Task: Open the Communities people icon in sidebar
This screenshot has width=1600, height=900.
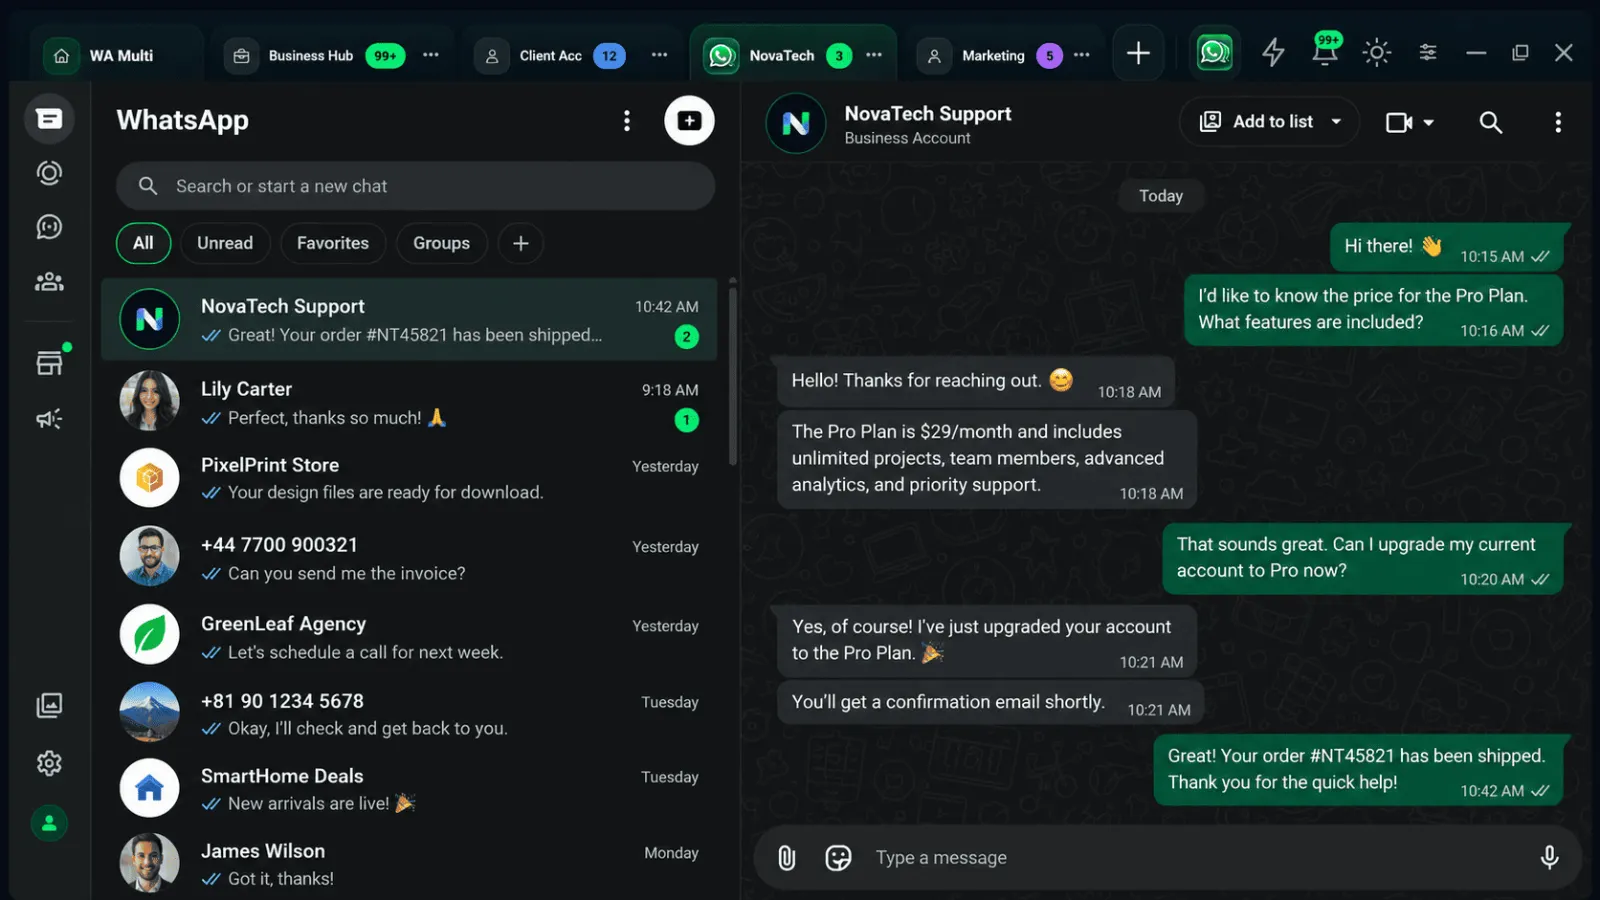Action: [x=49, y=282]
